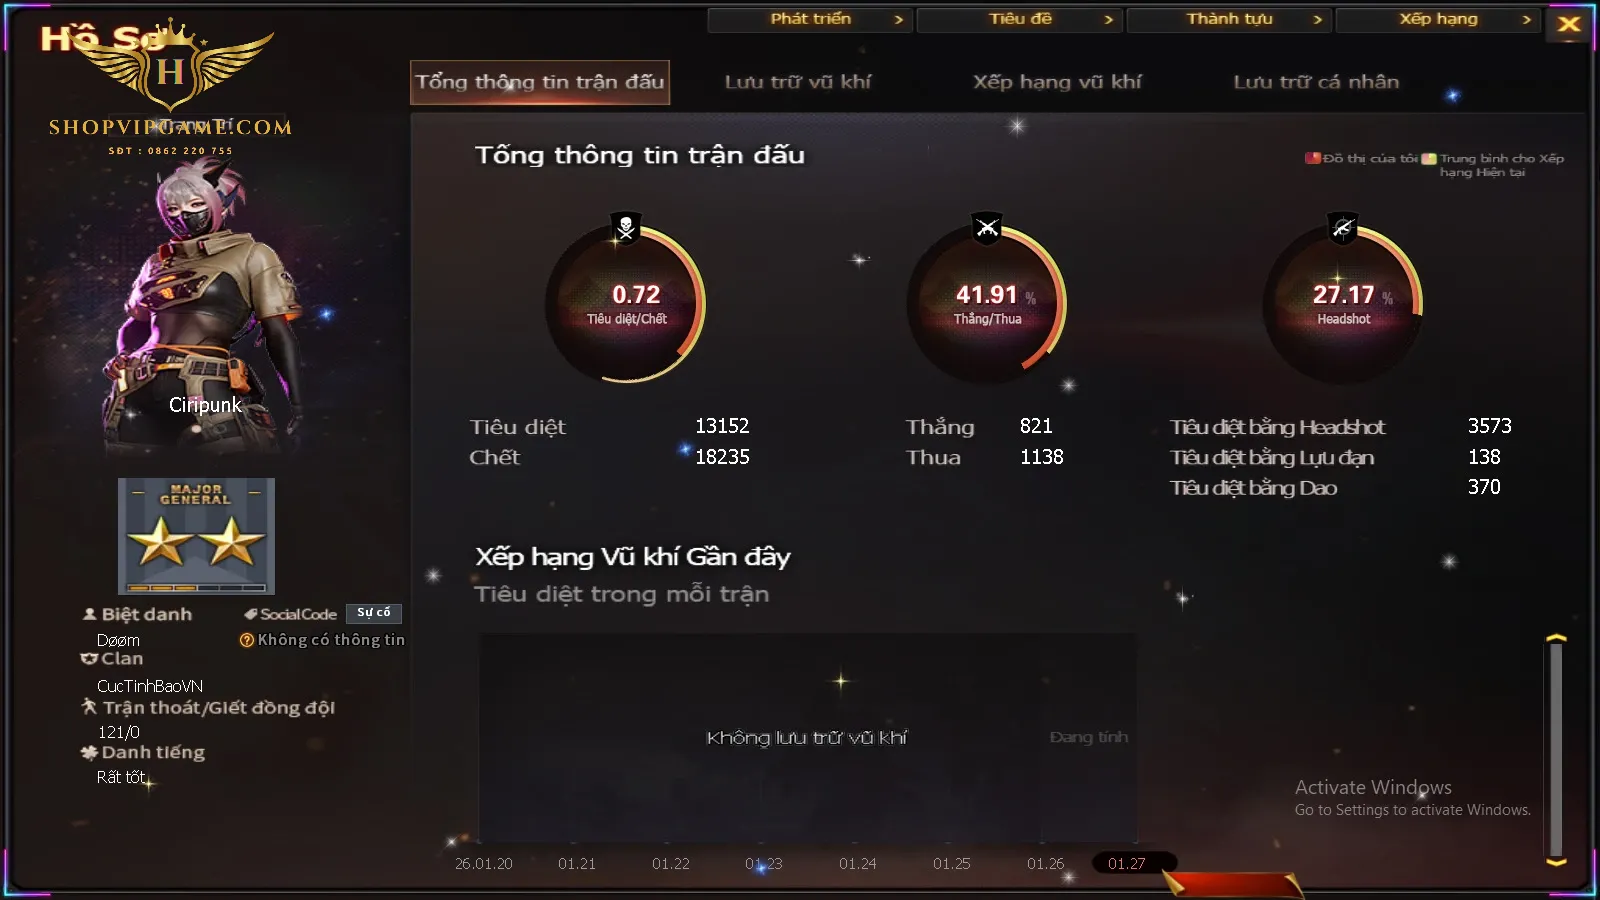Open the Lưu trữ cá nhân tab
Image resolution: width=1600 pixels, height=900 pixels.
coord(1316,82)
